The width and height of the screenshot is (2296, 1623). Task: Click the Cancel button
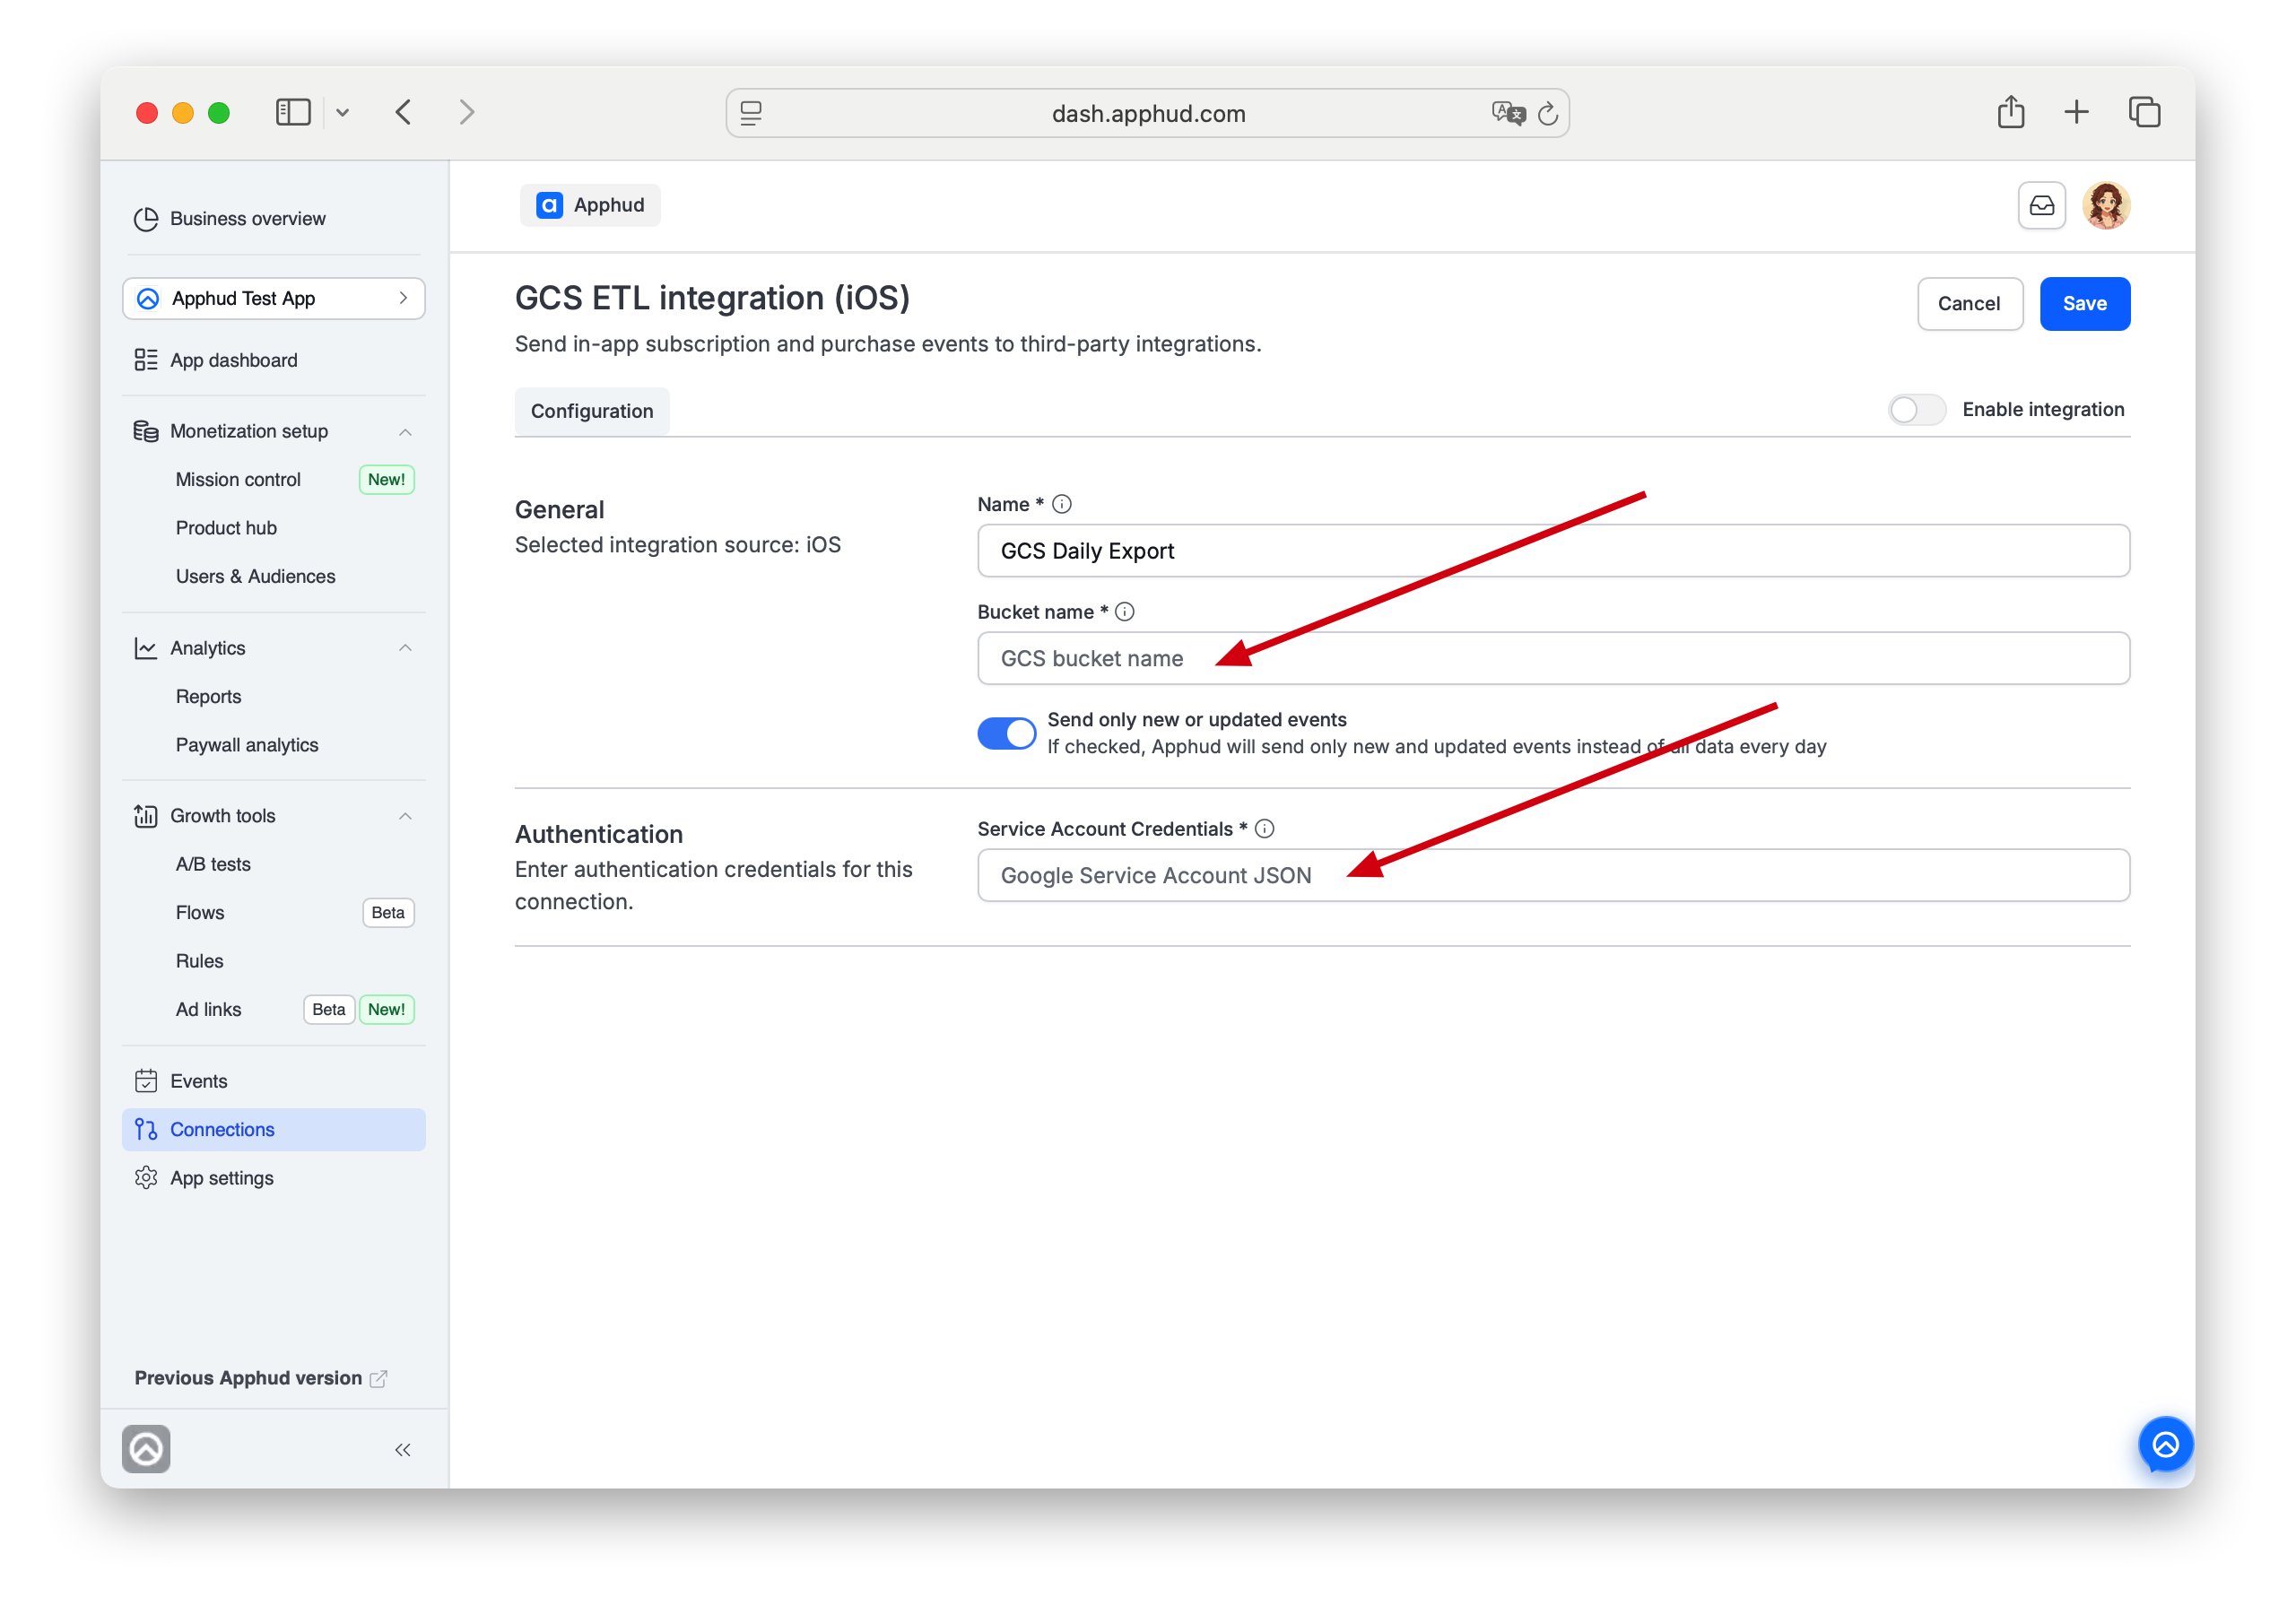pos(1969,303)
